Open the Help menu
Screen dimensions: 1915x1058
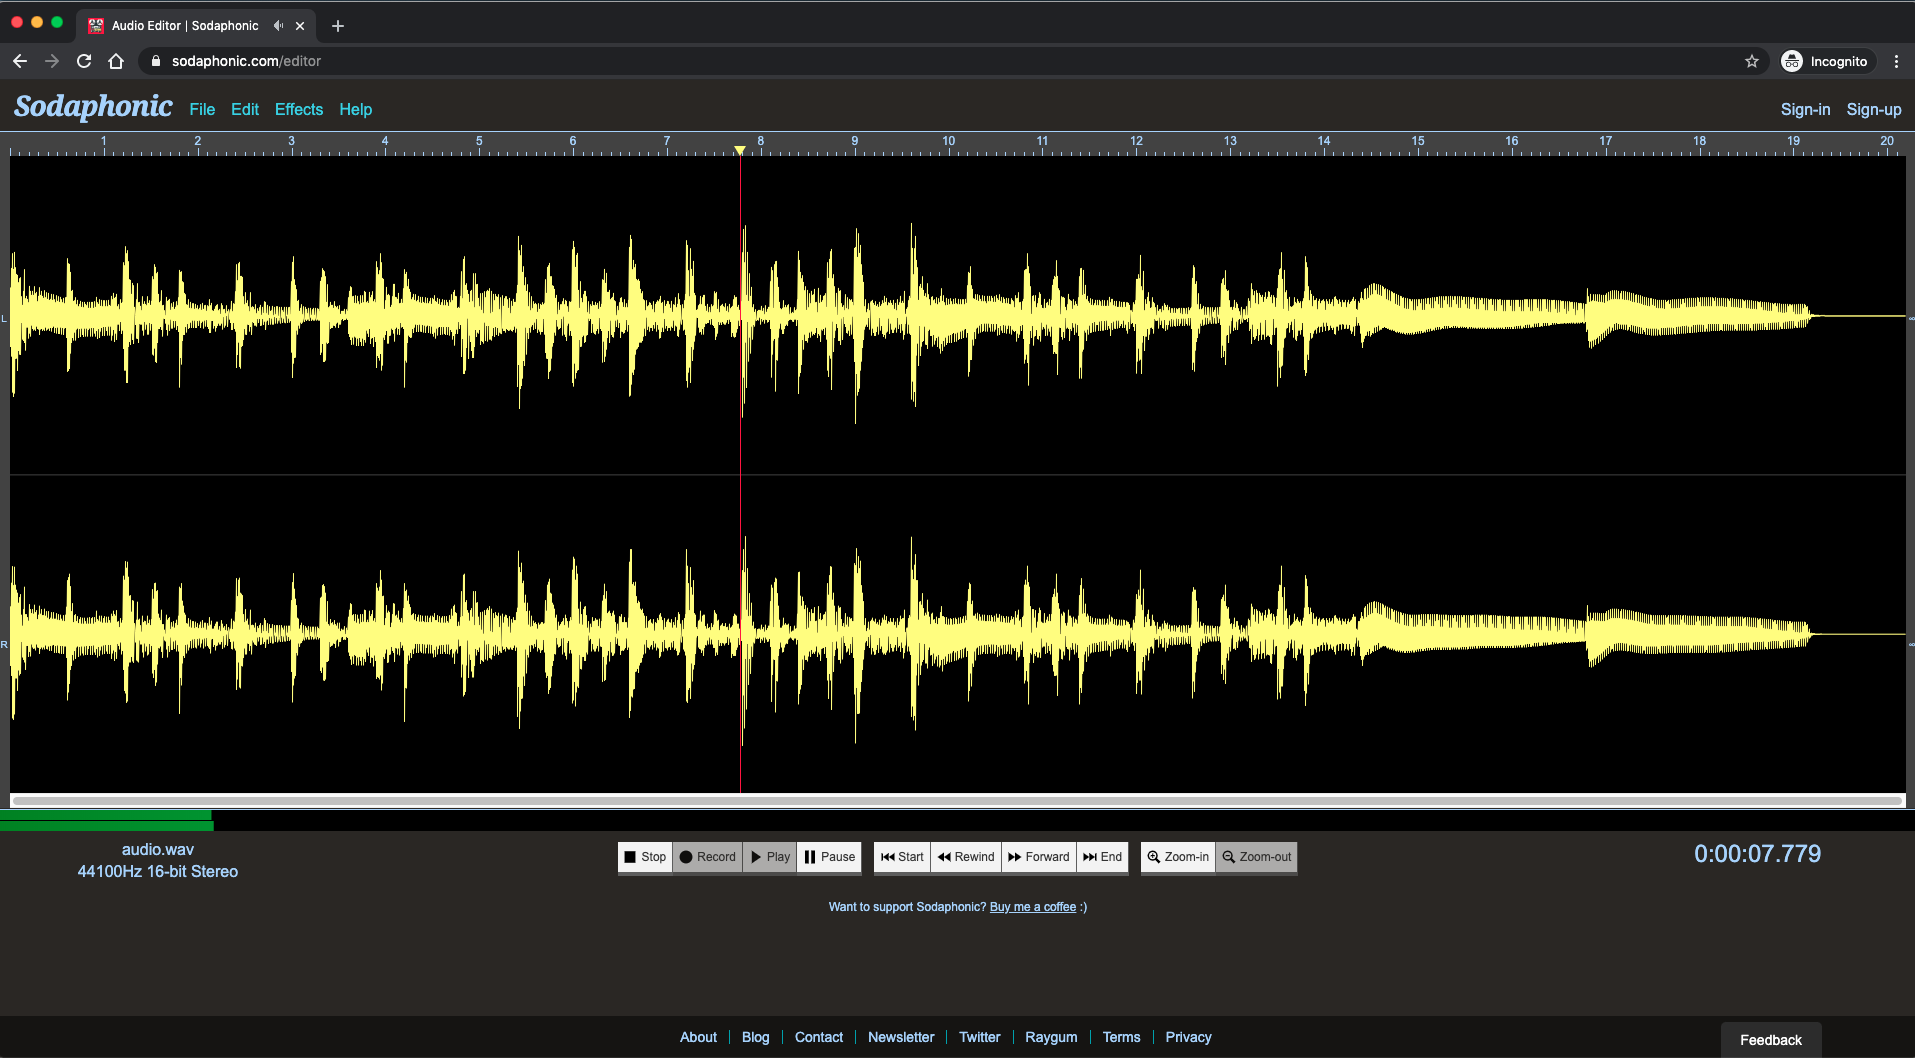tap(355, 110)
